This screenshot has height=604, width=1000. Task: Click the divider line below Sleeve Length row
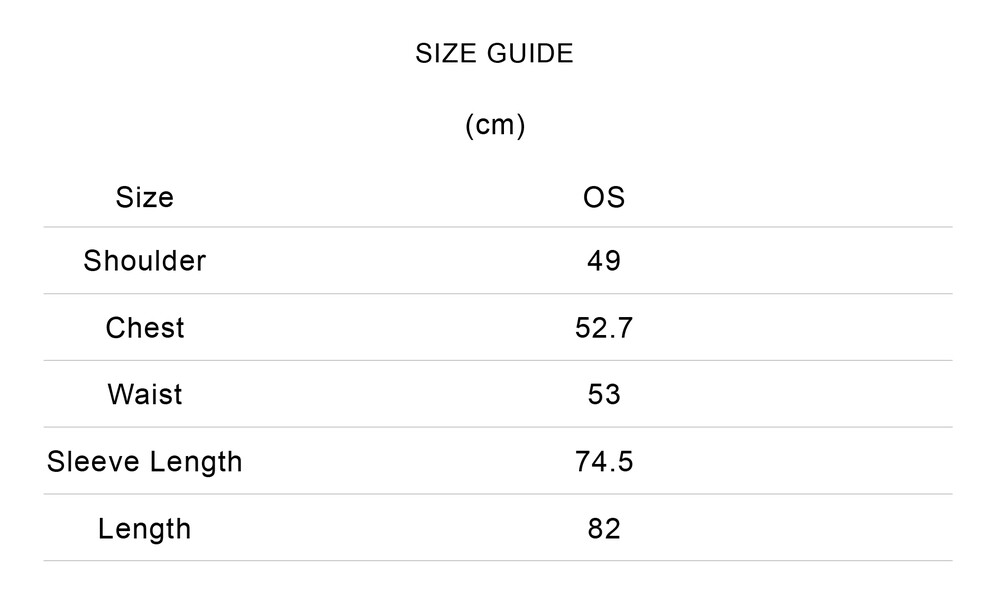click(498, 494)
